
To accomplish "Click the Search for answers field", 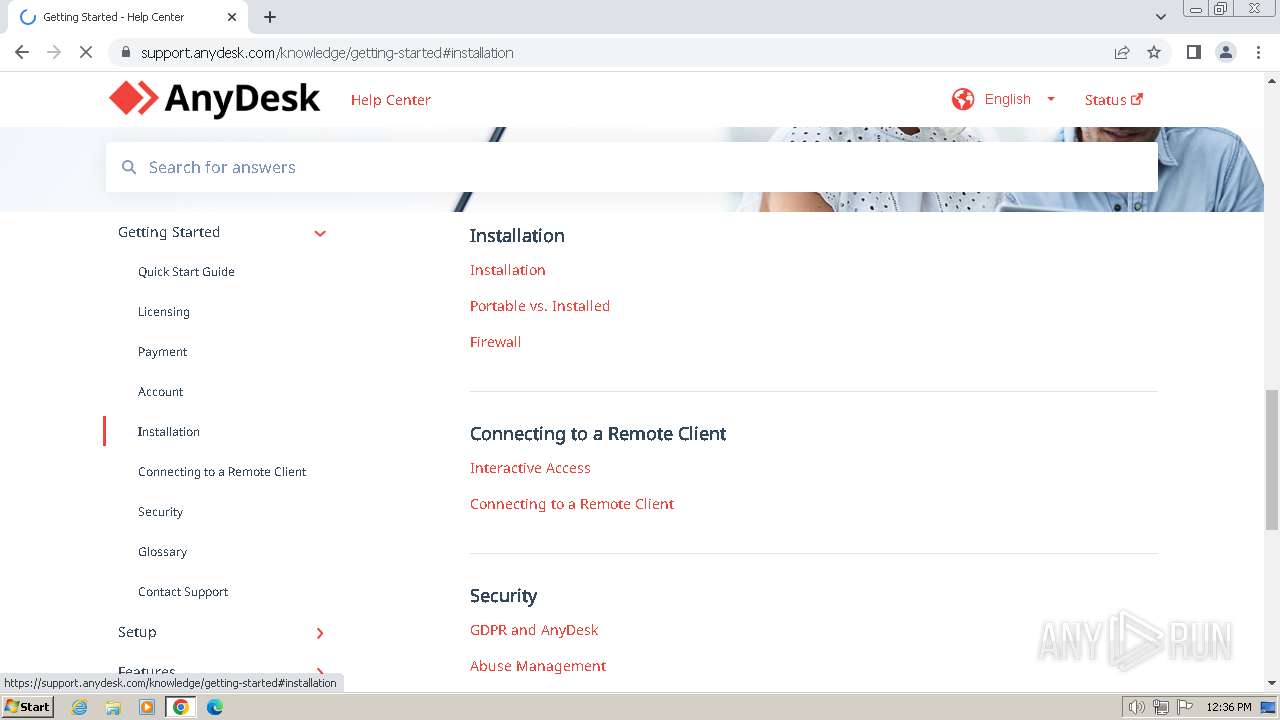I will tap(632, 167).
